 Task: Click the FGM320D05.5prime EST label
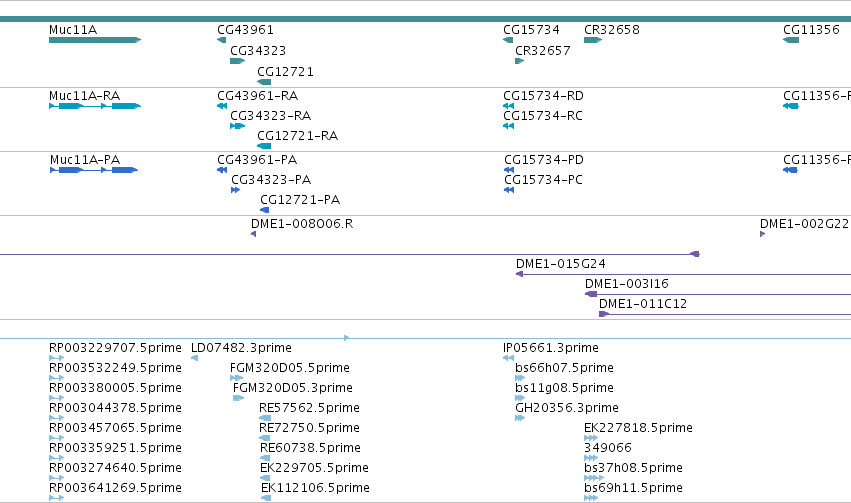click(290, 368)
